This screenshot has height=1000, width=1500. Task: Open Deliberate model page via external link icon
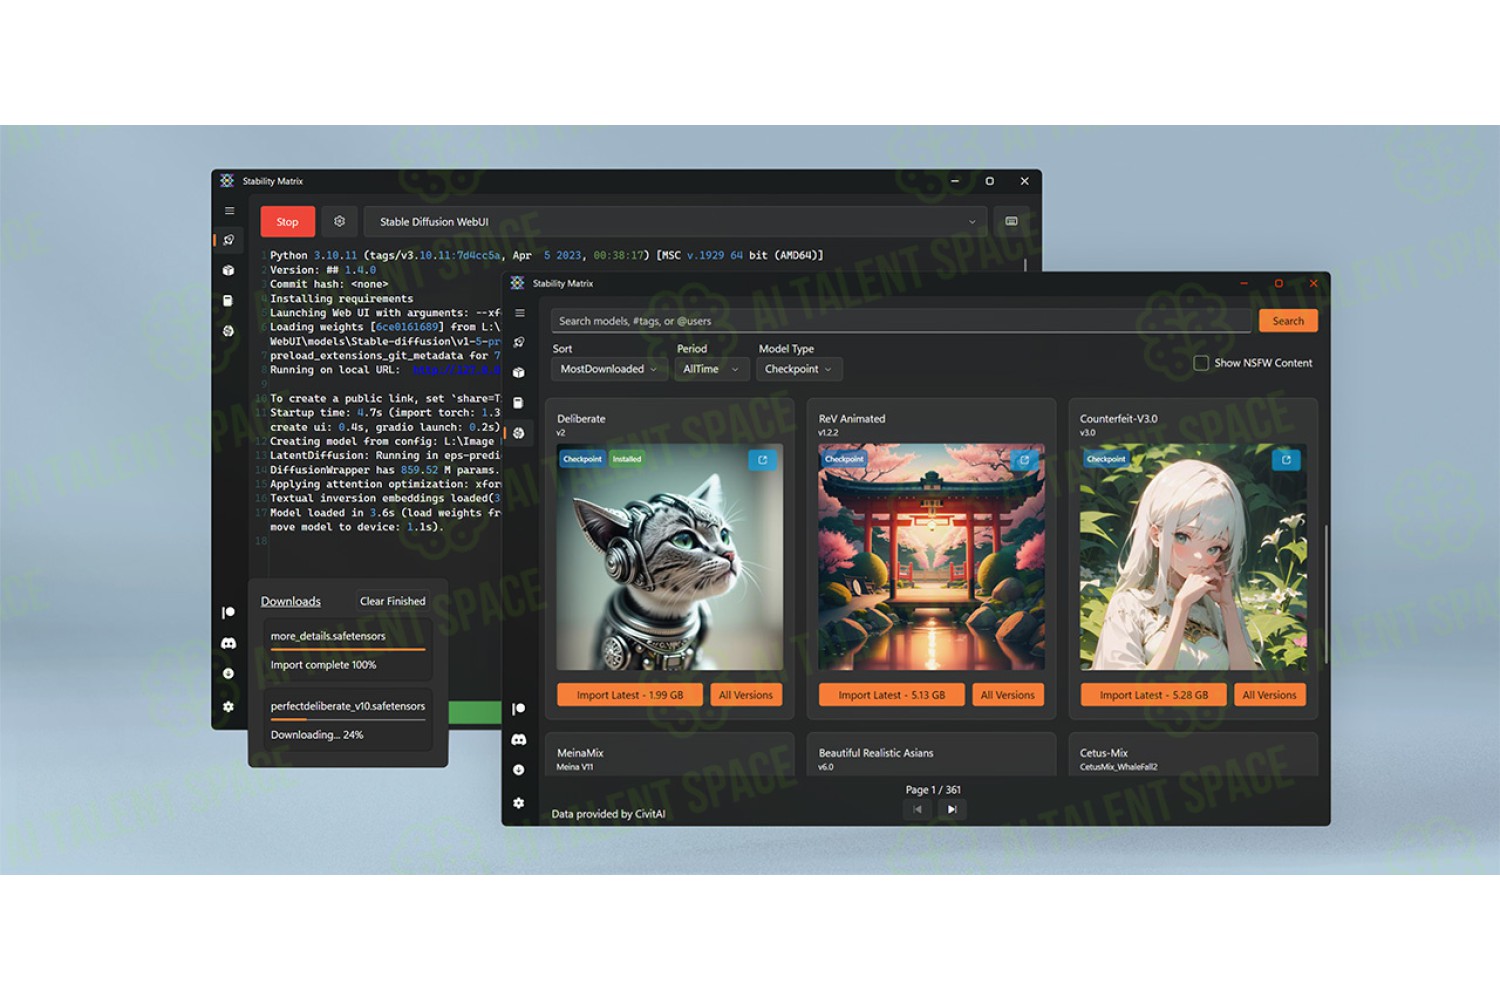(762, 460)
